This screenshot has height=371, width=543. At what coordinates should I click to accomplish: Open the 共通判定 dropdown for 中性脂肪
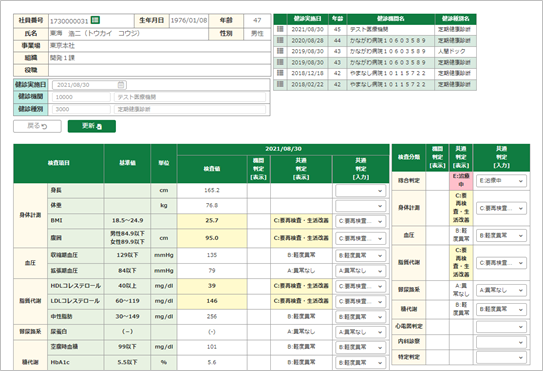point(360,317)
